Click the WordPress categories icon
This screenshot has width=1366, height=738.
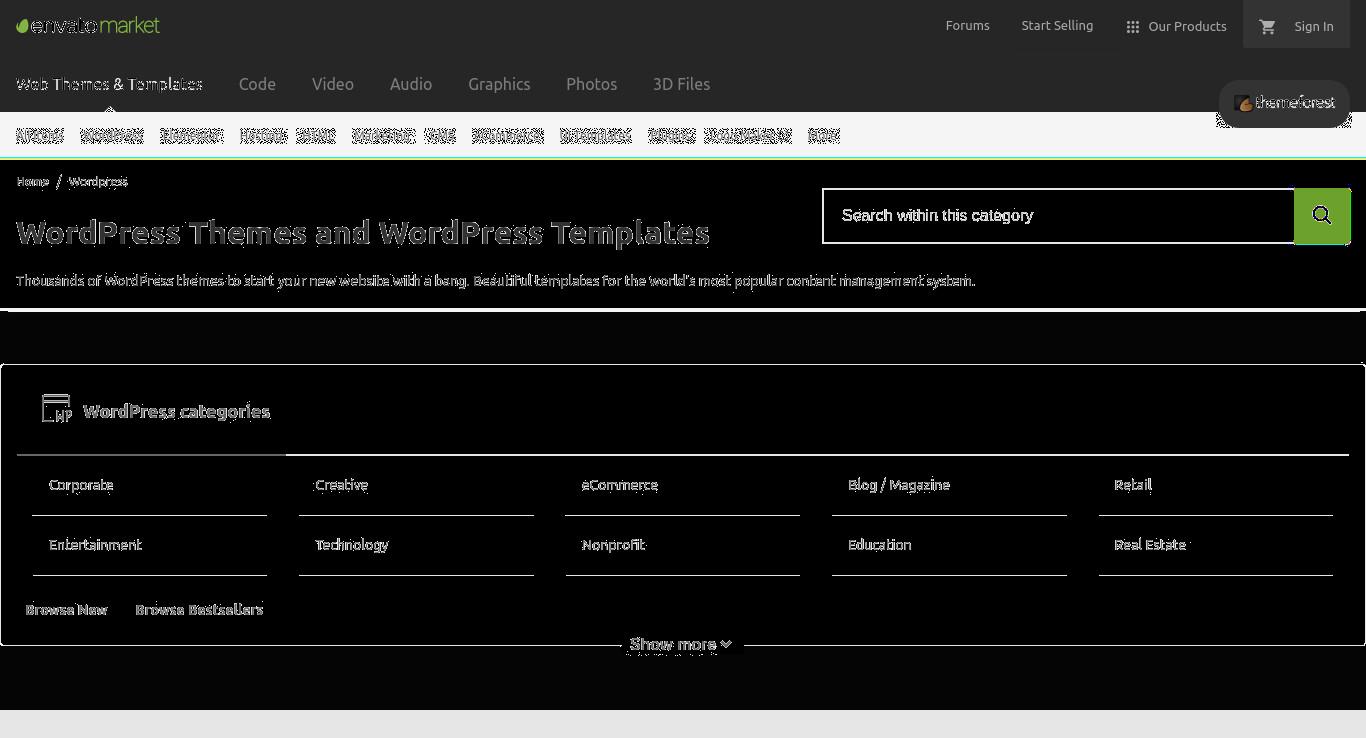[57, 409]
